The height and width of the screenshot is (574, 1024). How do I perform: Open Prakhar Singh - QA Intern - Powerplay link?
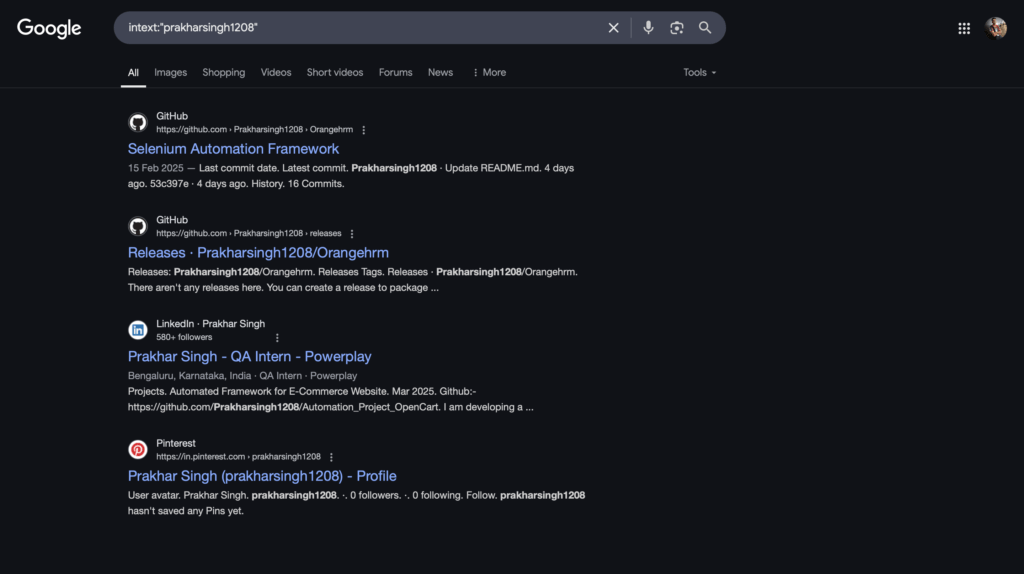(x=249, y=357)
